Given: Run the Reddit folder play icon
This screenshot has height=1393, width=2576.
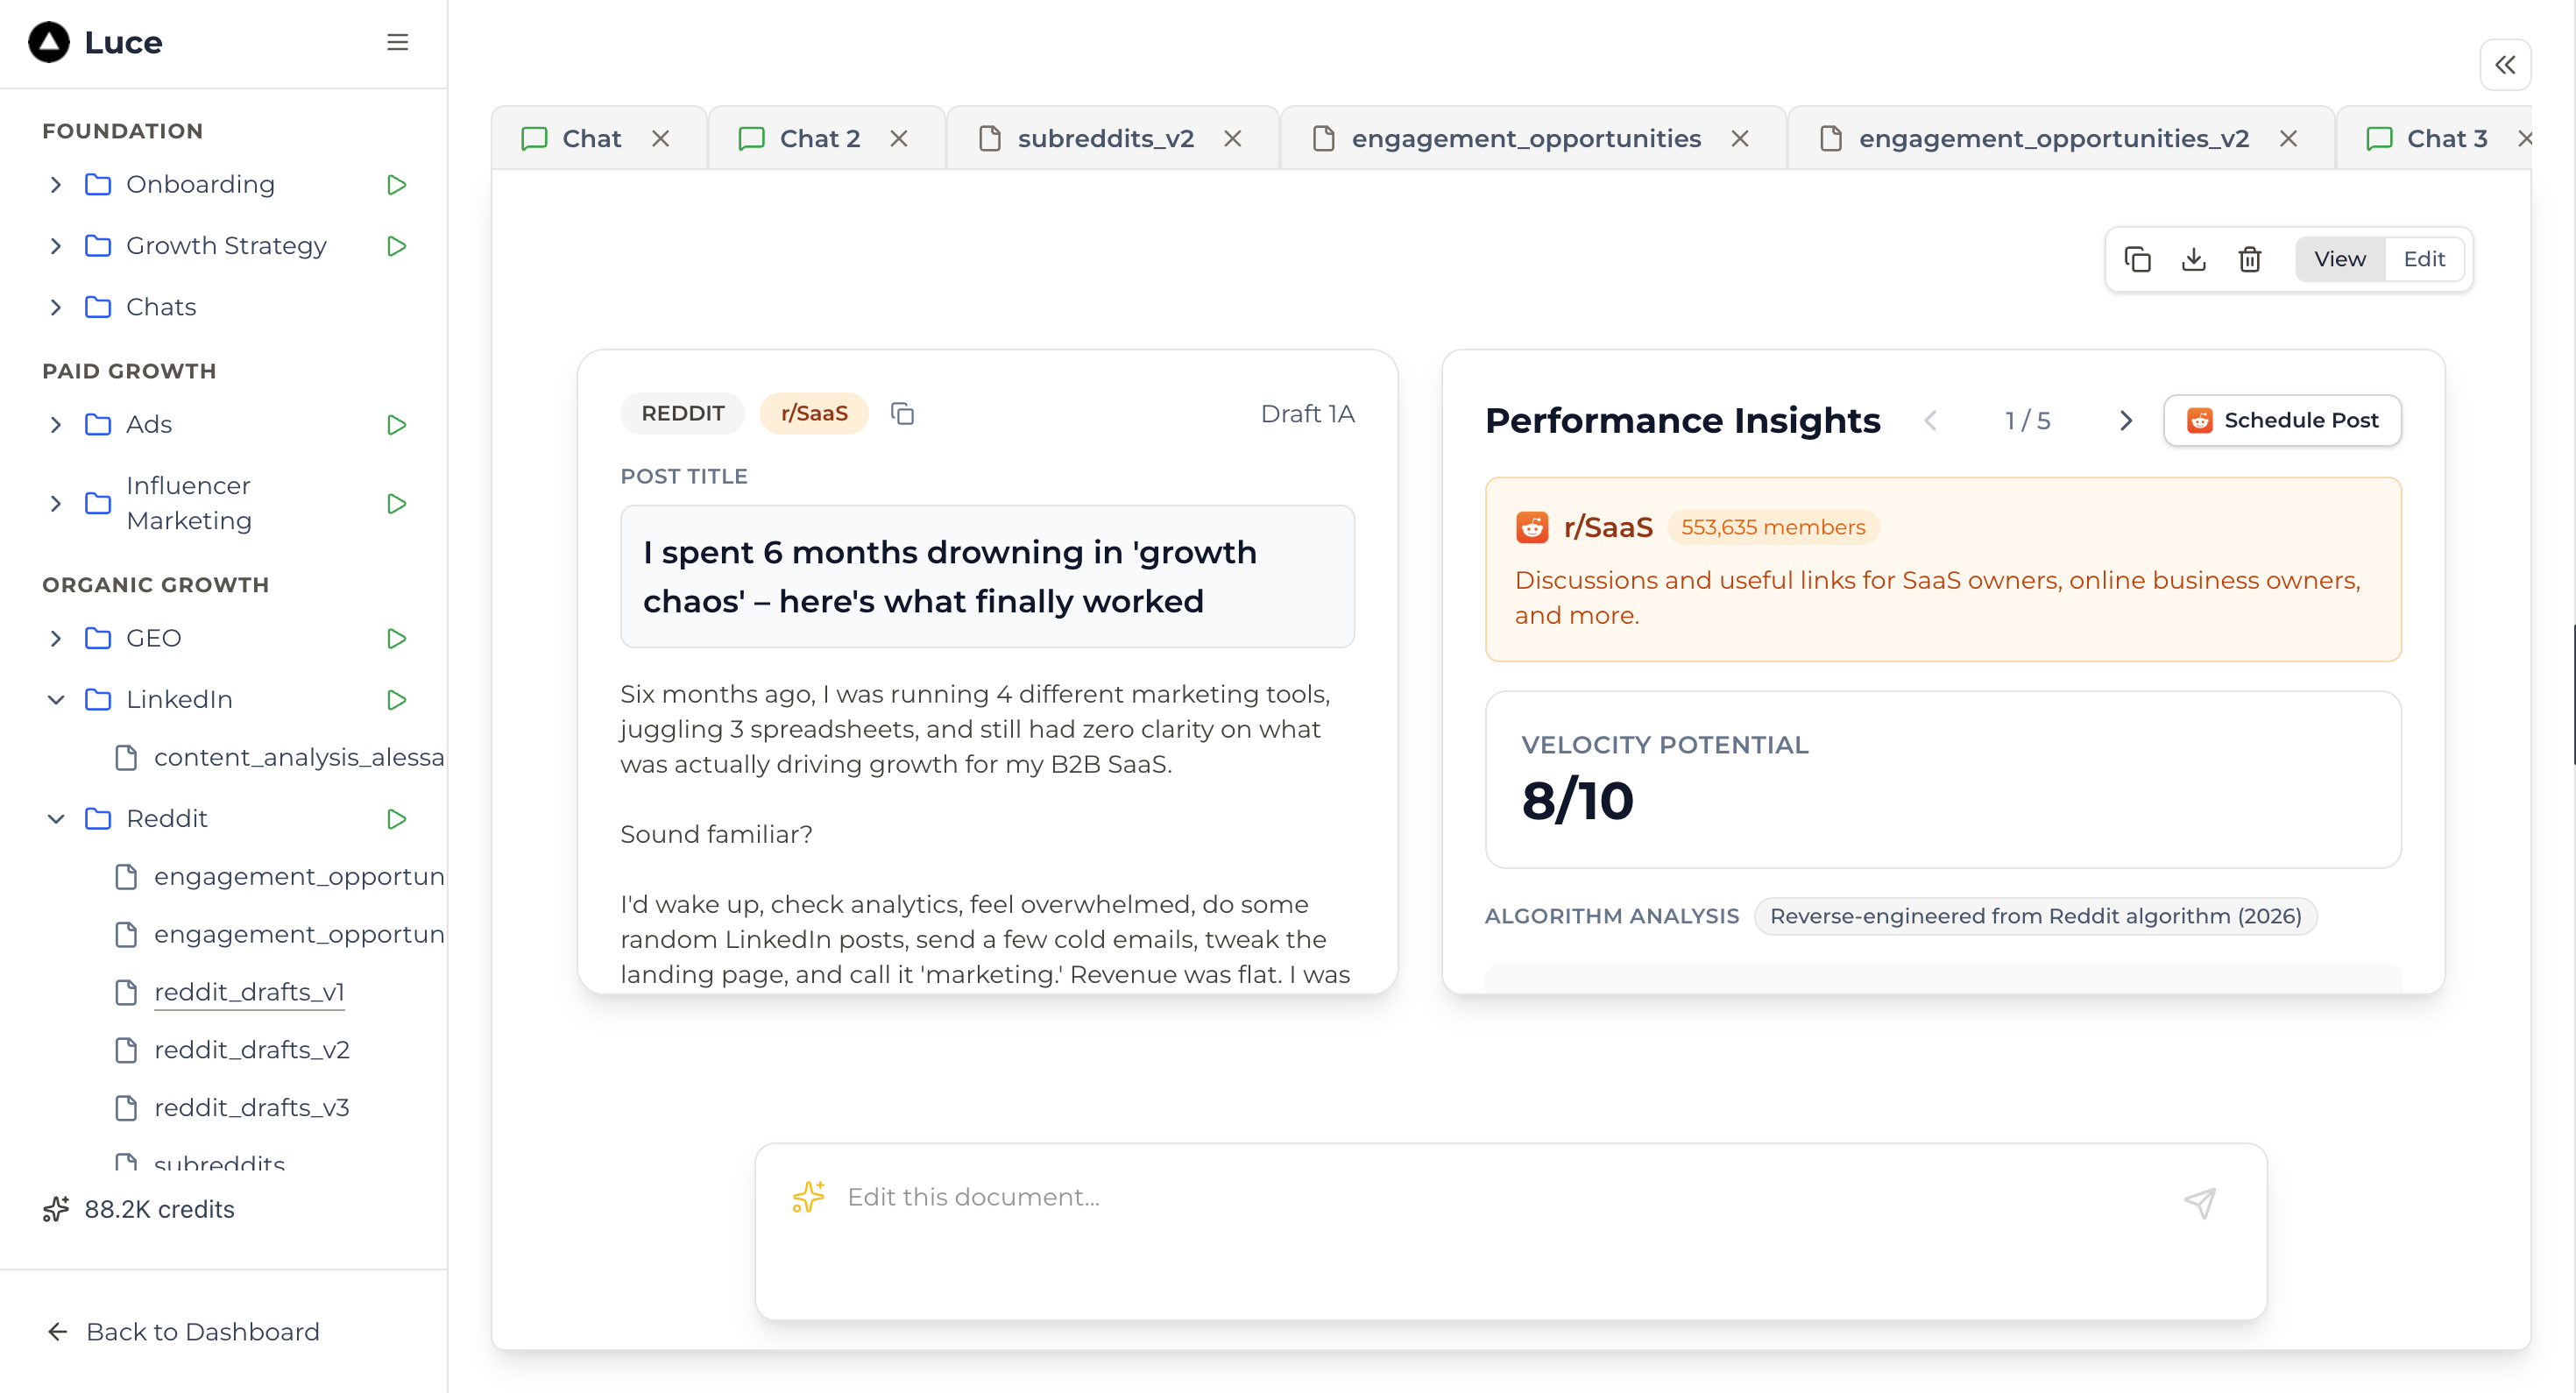Looking at the screenshot, I should tap(396, 819).
